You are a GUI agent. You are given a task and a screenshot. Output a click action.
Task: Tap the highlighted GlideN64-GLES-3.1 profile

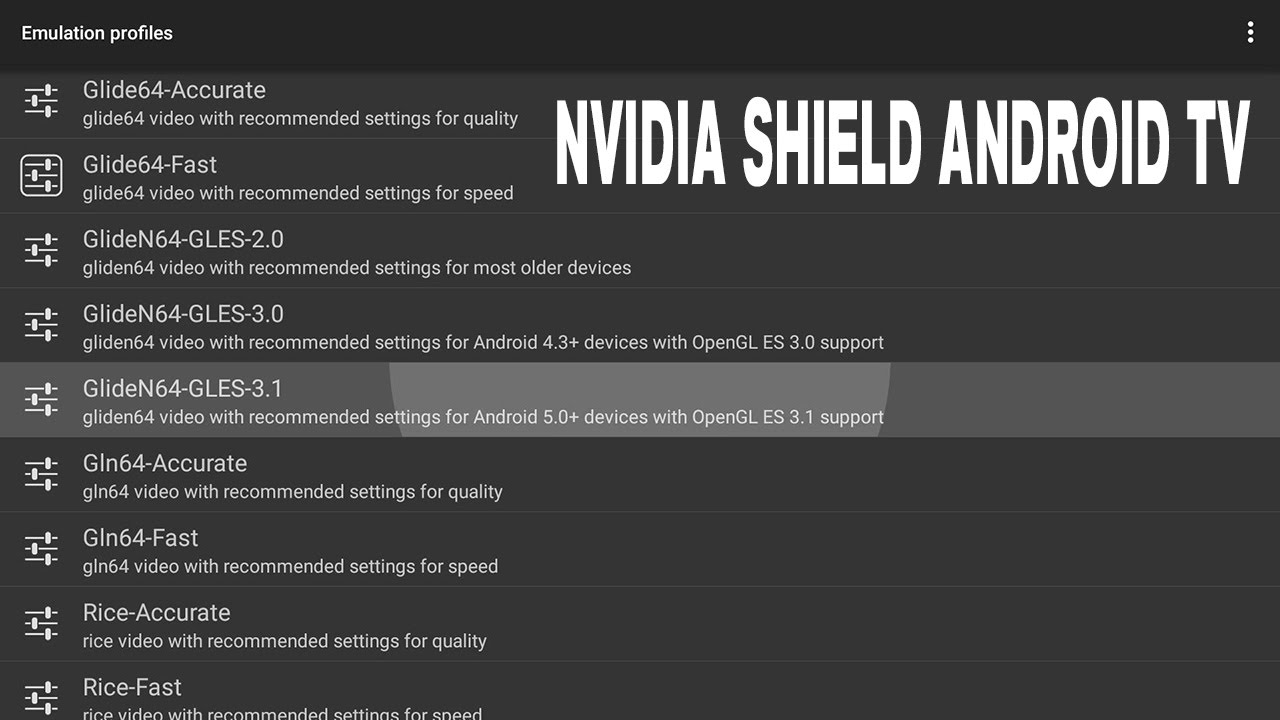click(640, 400)
